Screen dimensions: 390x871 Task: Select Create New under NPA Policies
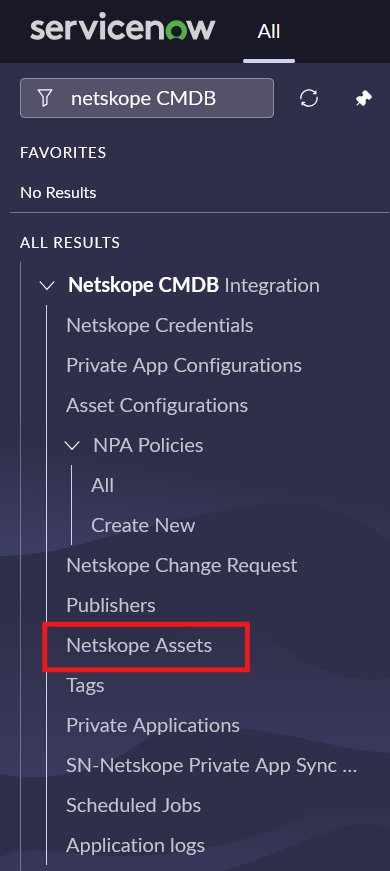click(x=143, y=525)
